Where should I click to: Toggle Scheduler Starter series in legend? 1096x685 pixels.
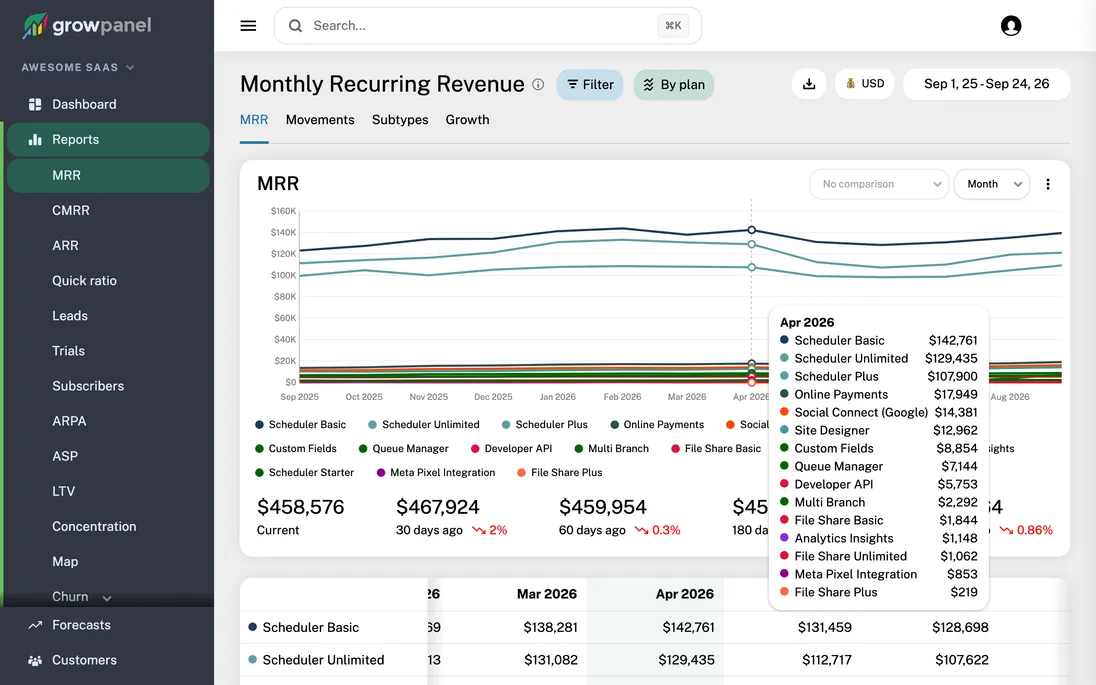pos(305,472)
